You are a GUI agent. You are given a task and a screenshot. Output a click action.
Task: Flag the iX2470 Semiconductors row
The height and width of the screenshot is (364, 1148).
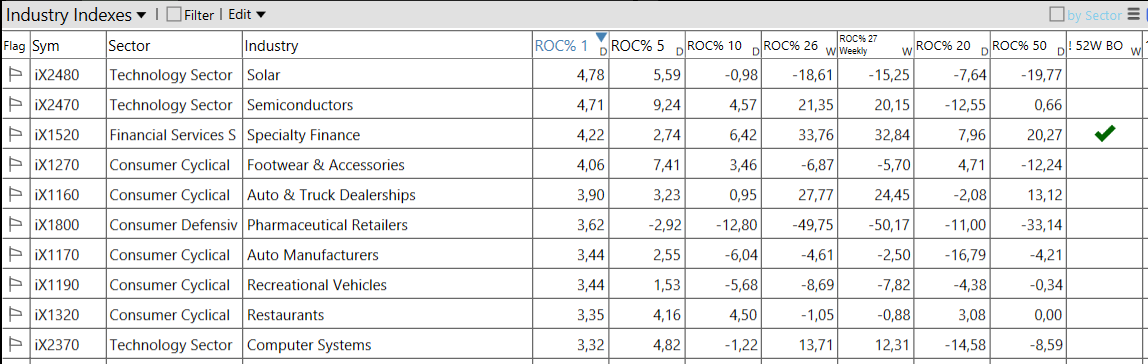[14, 105]
